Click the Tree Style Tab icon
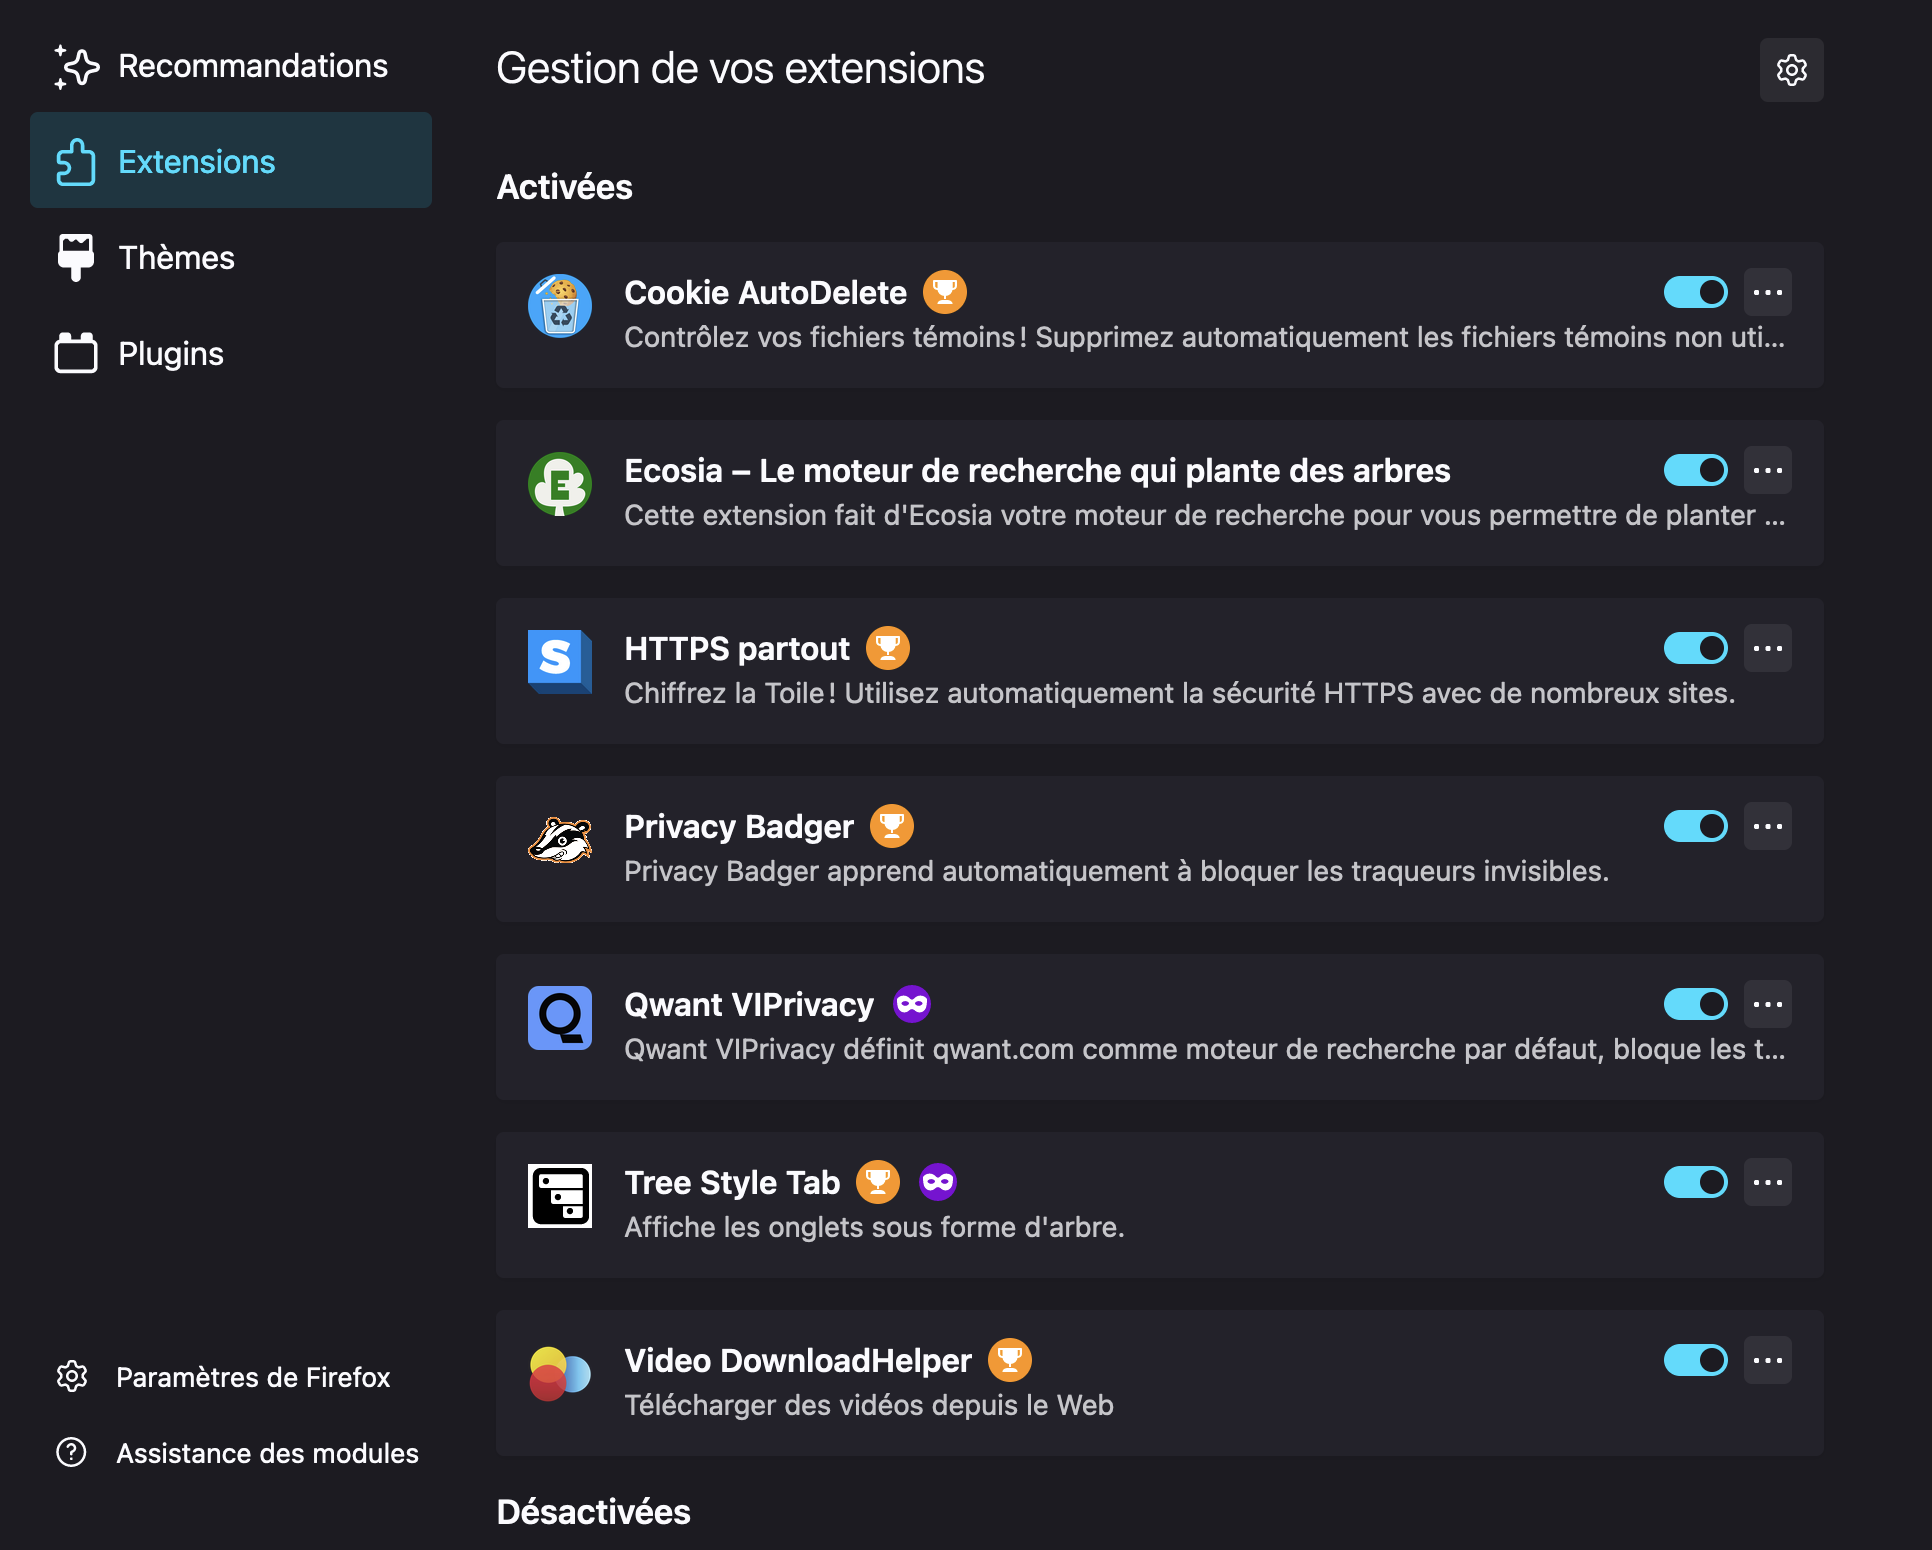Viewport: 1932px width, 1550px height. pyautogui.click(x=559, y=1196)
